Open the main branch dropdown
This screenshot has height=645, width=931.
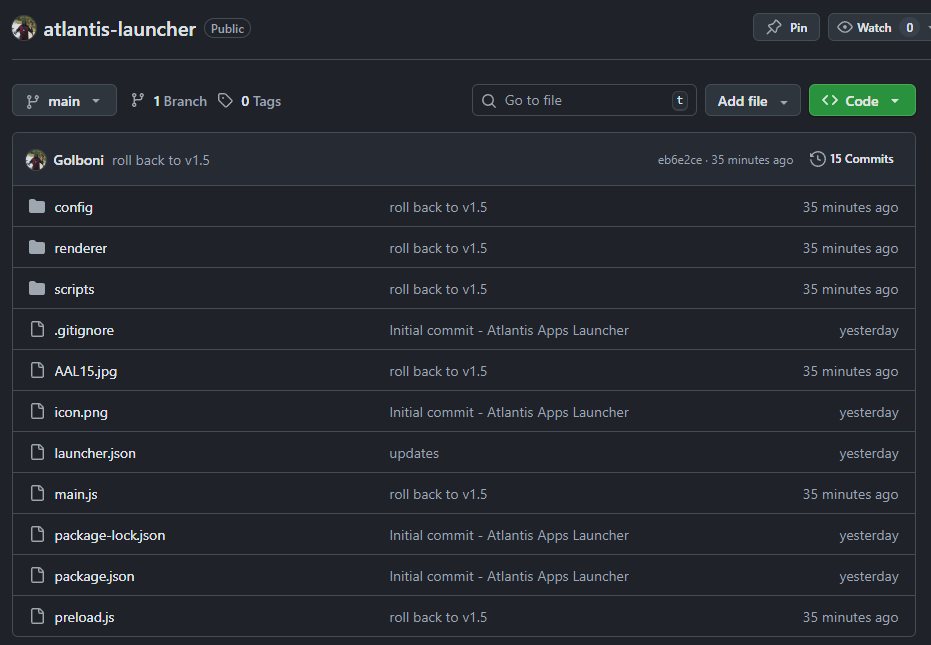pyautogui.click(x=64, y=101)
